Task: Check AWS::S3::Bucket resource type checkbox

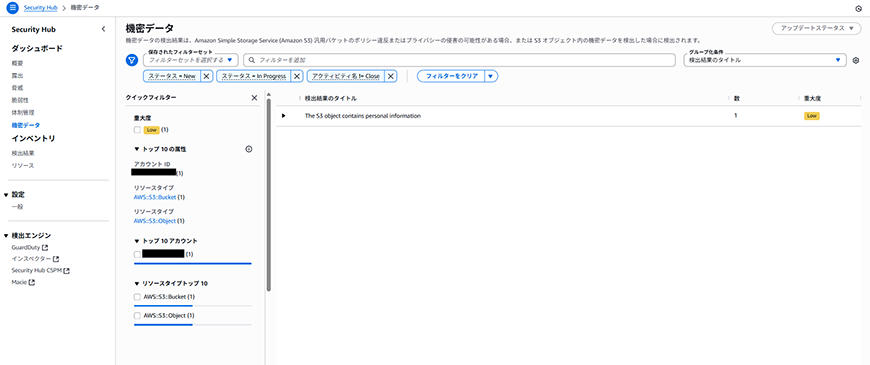Action: [x=137, y=297]
